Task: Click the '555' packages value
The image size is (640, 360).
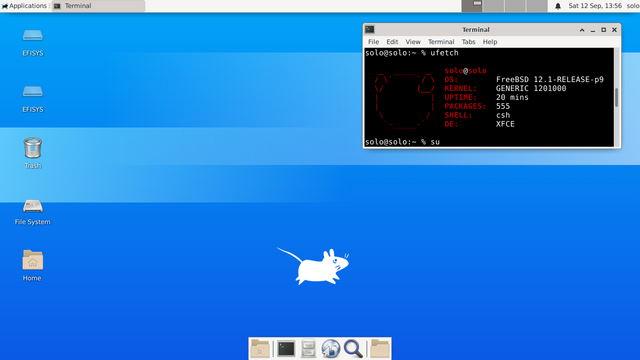Action: pos(503,106)
